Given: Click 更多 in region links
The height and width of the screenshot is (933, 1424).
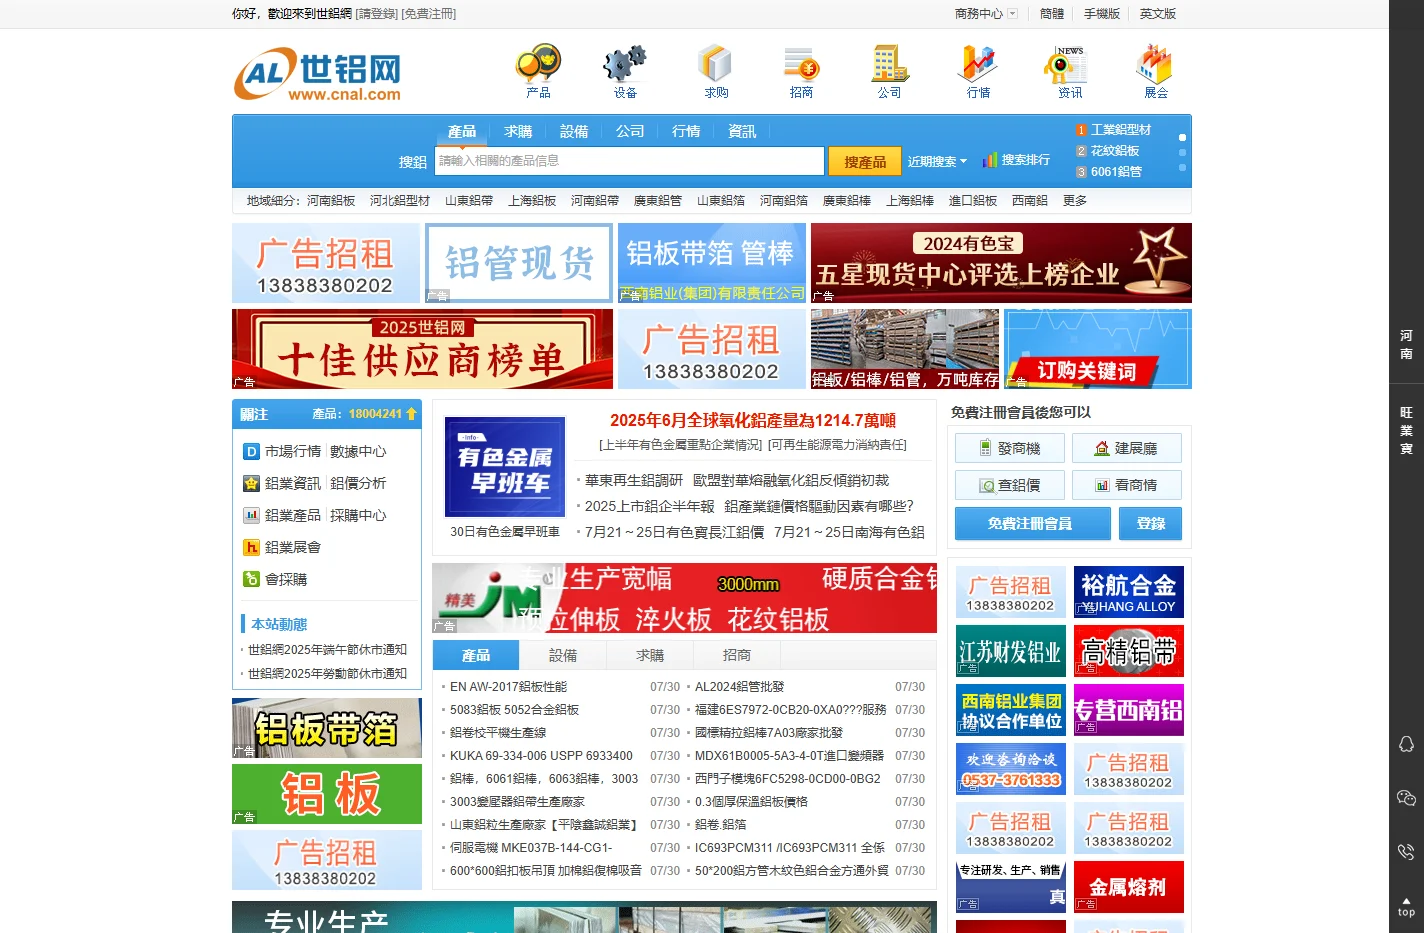Looking at the screenshot, I should [x=1075, y=201].
